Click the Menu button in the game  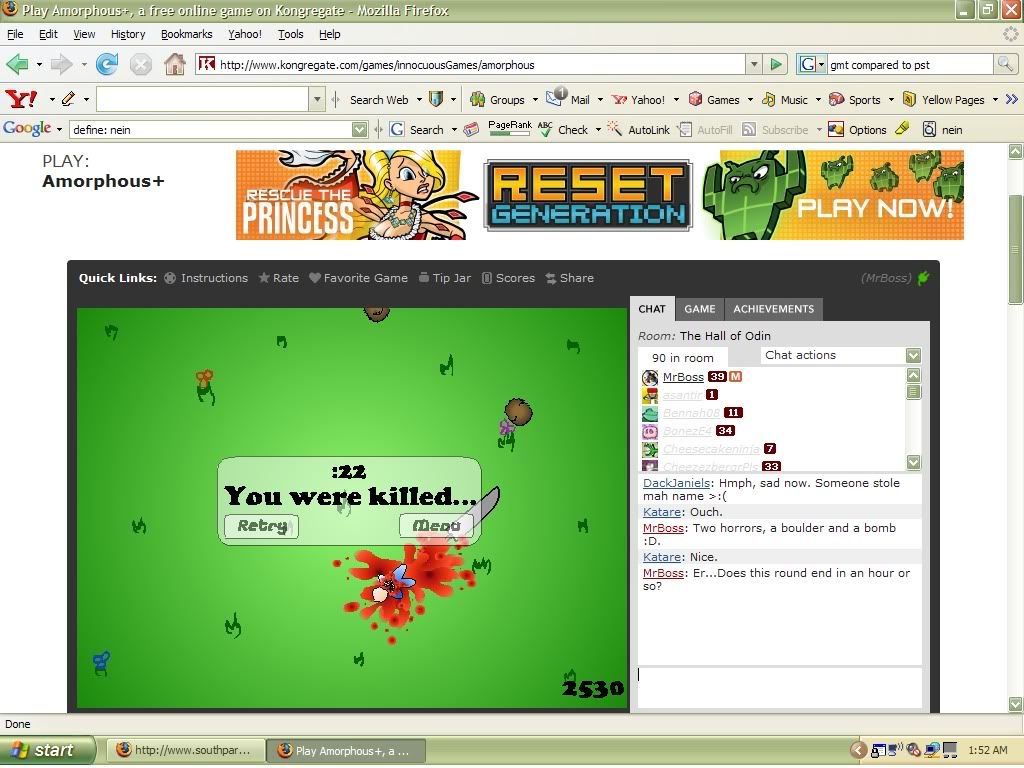436,526
